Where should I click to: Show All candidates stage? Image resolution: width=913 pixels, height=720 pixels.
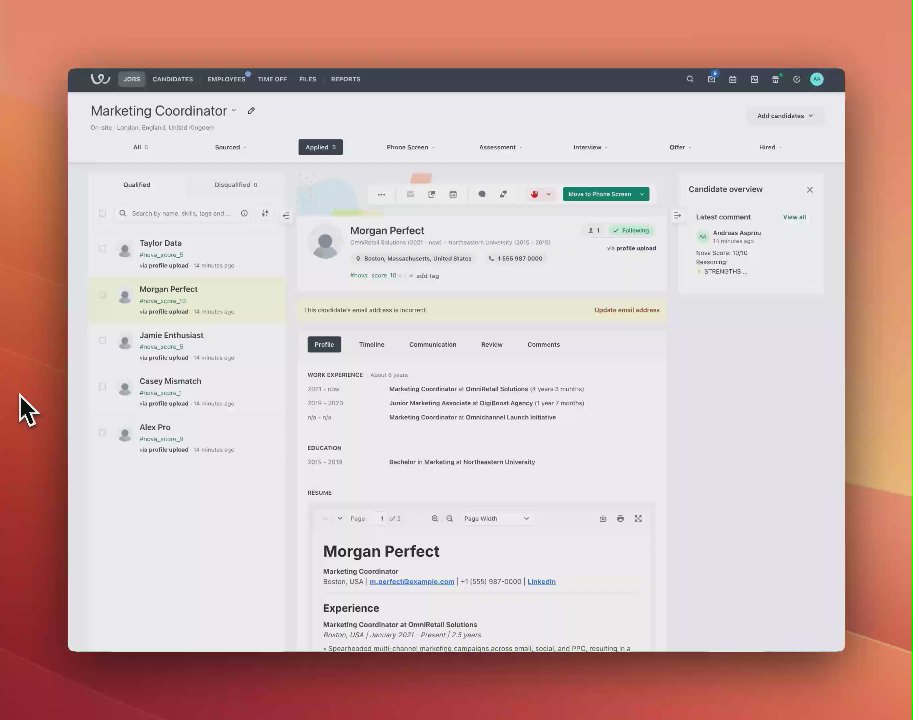(140, 147)
